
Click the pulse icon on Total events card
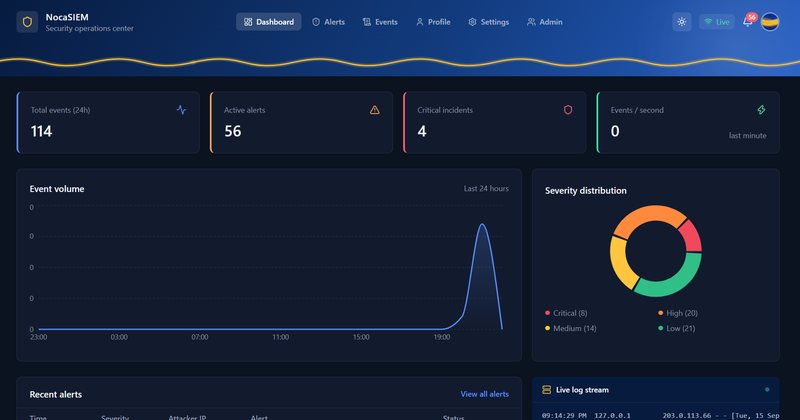point(181,110)
